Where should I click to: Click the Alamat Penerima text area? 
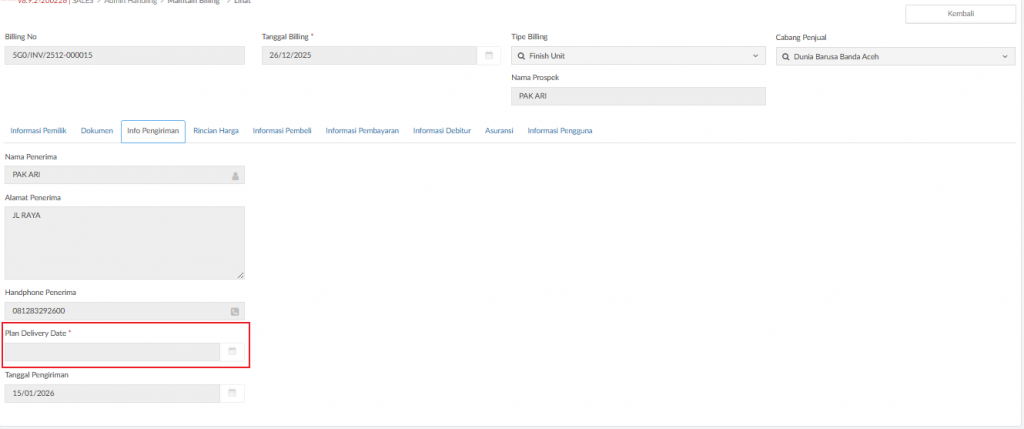coord(124,242)
